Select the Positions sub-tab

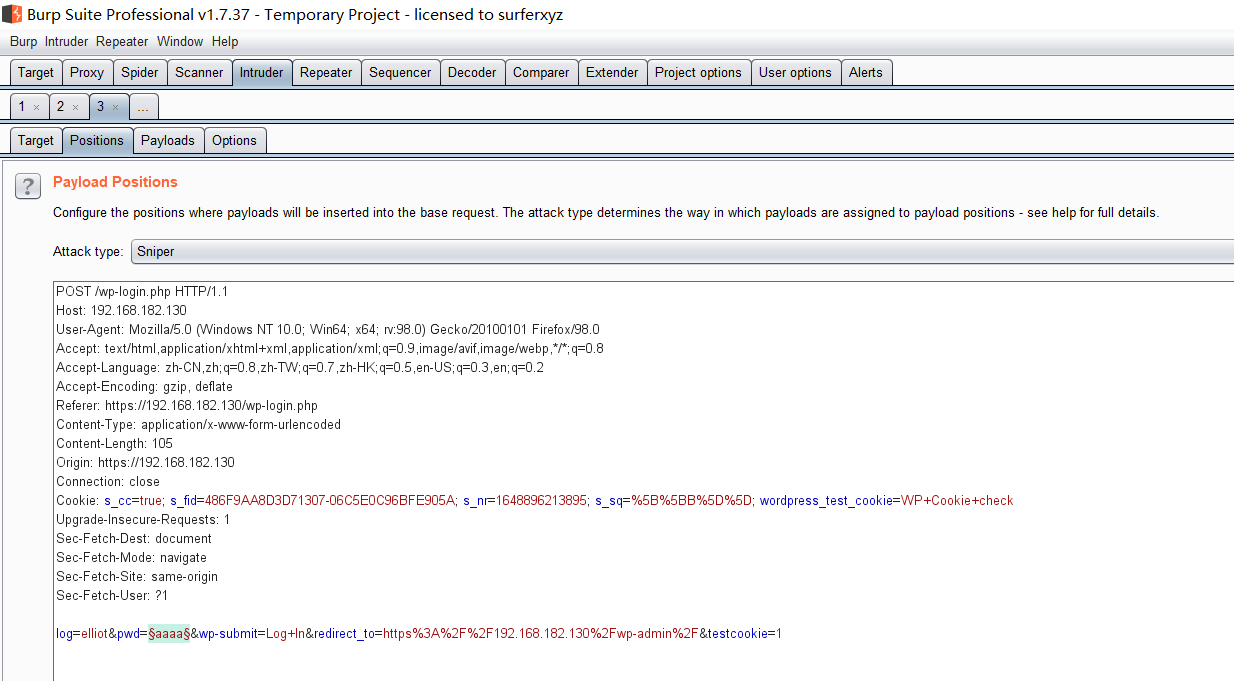(x=97, y=140)
